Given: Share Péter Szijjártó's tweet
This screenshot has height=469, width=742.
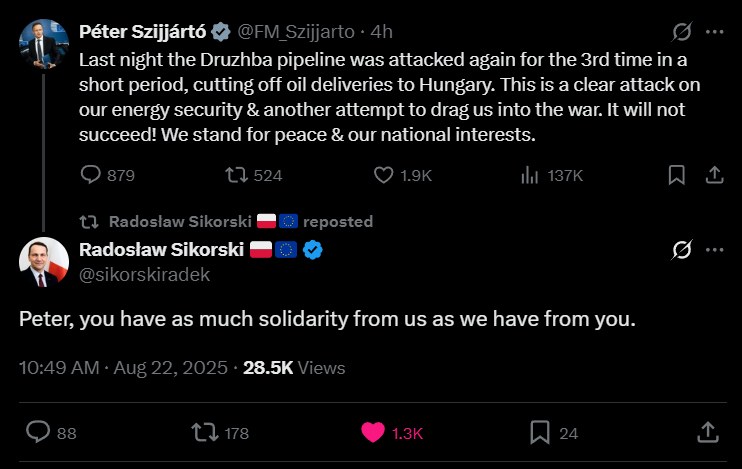Looking at the screenshot, I should [x=714, y=175].
